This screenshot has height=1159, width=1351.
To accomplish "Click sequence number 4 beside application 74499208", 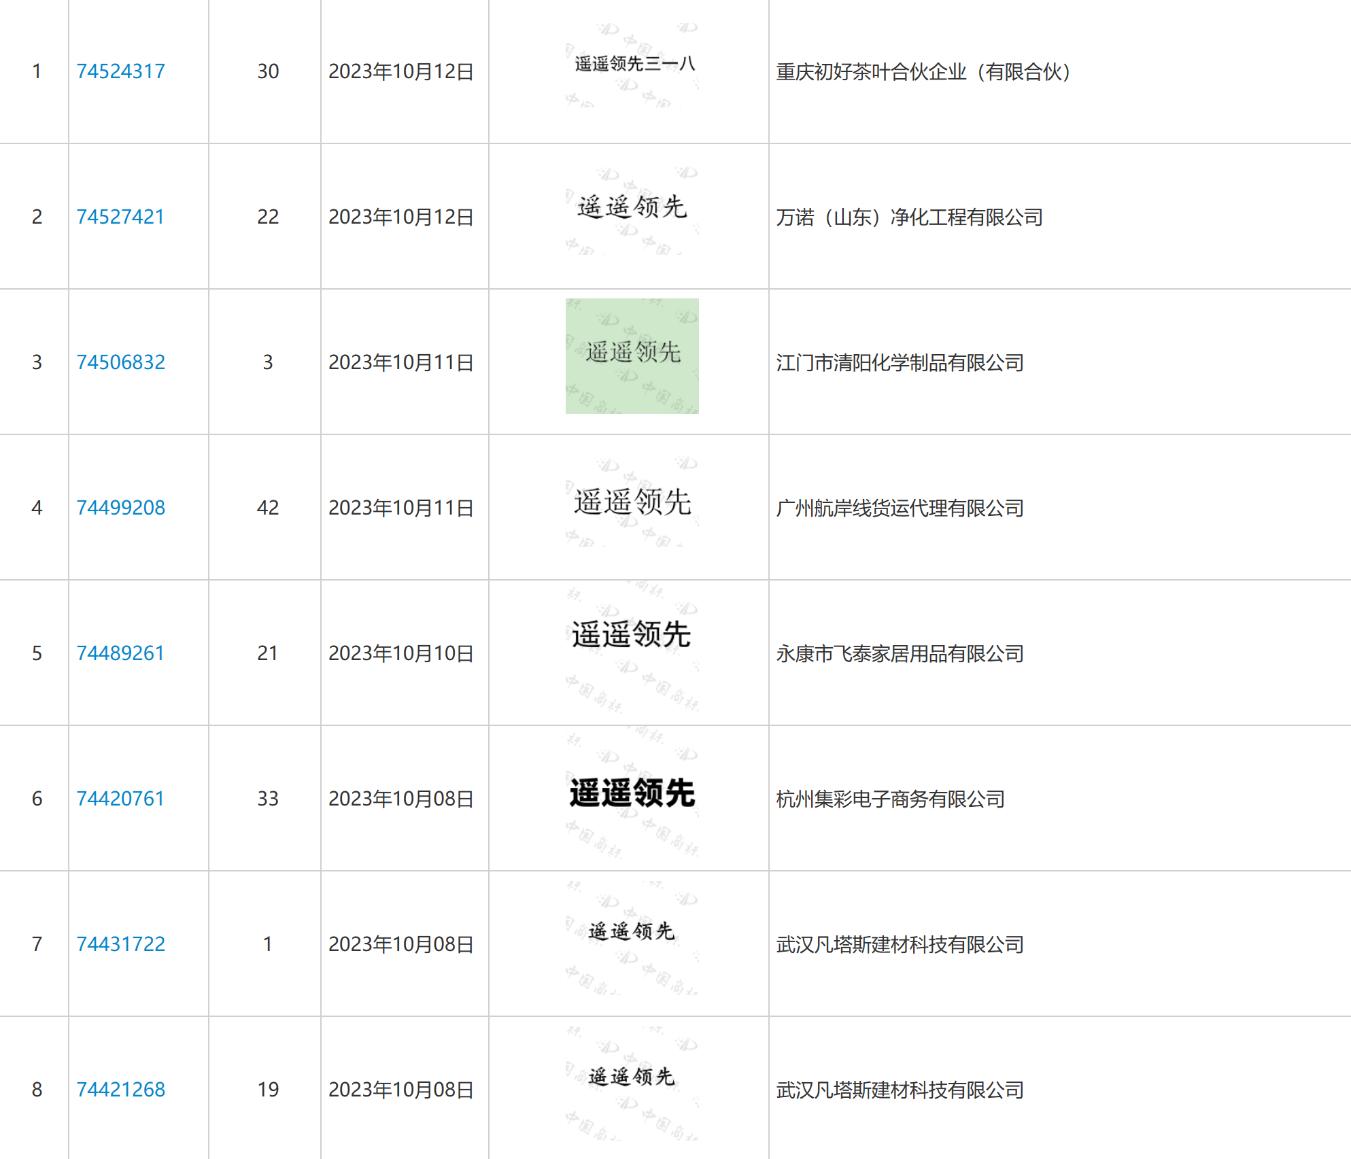I will tap(37, 507).
